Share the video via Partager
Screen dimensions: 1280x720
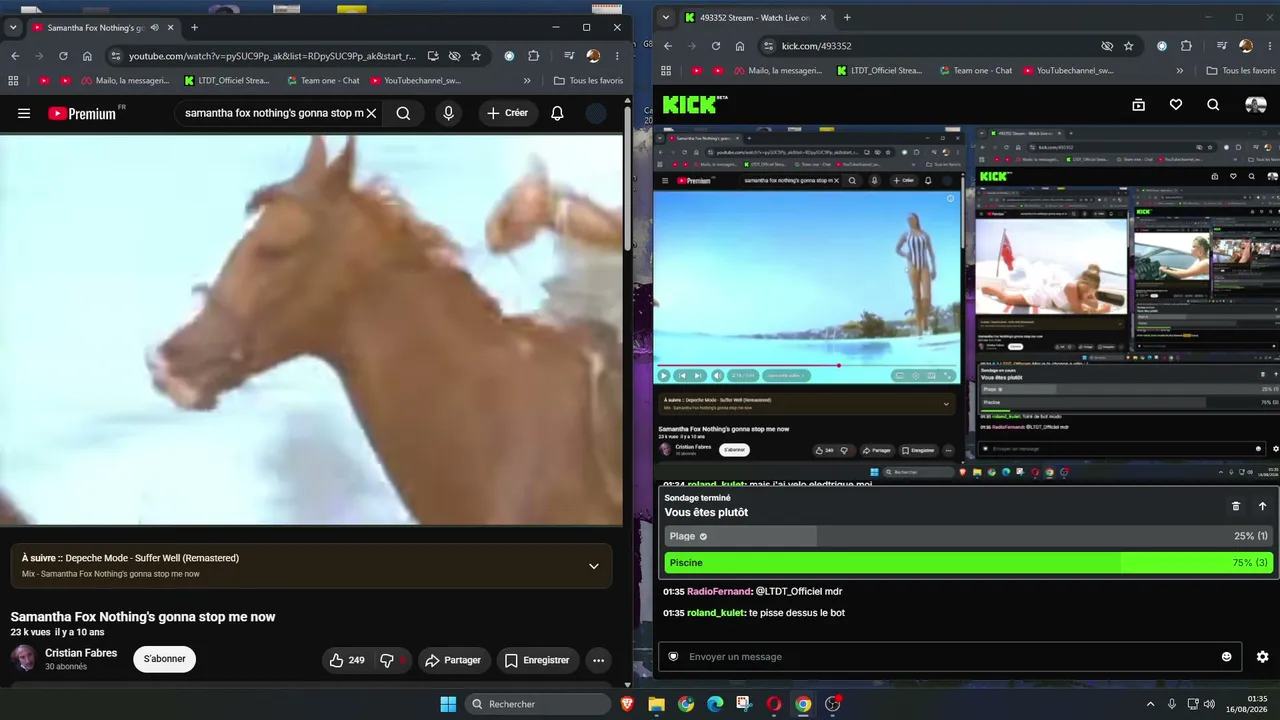452,660
